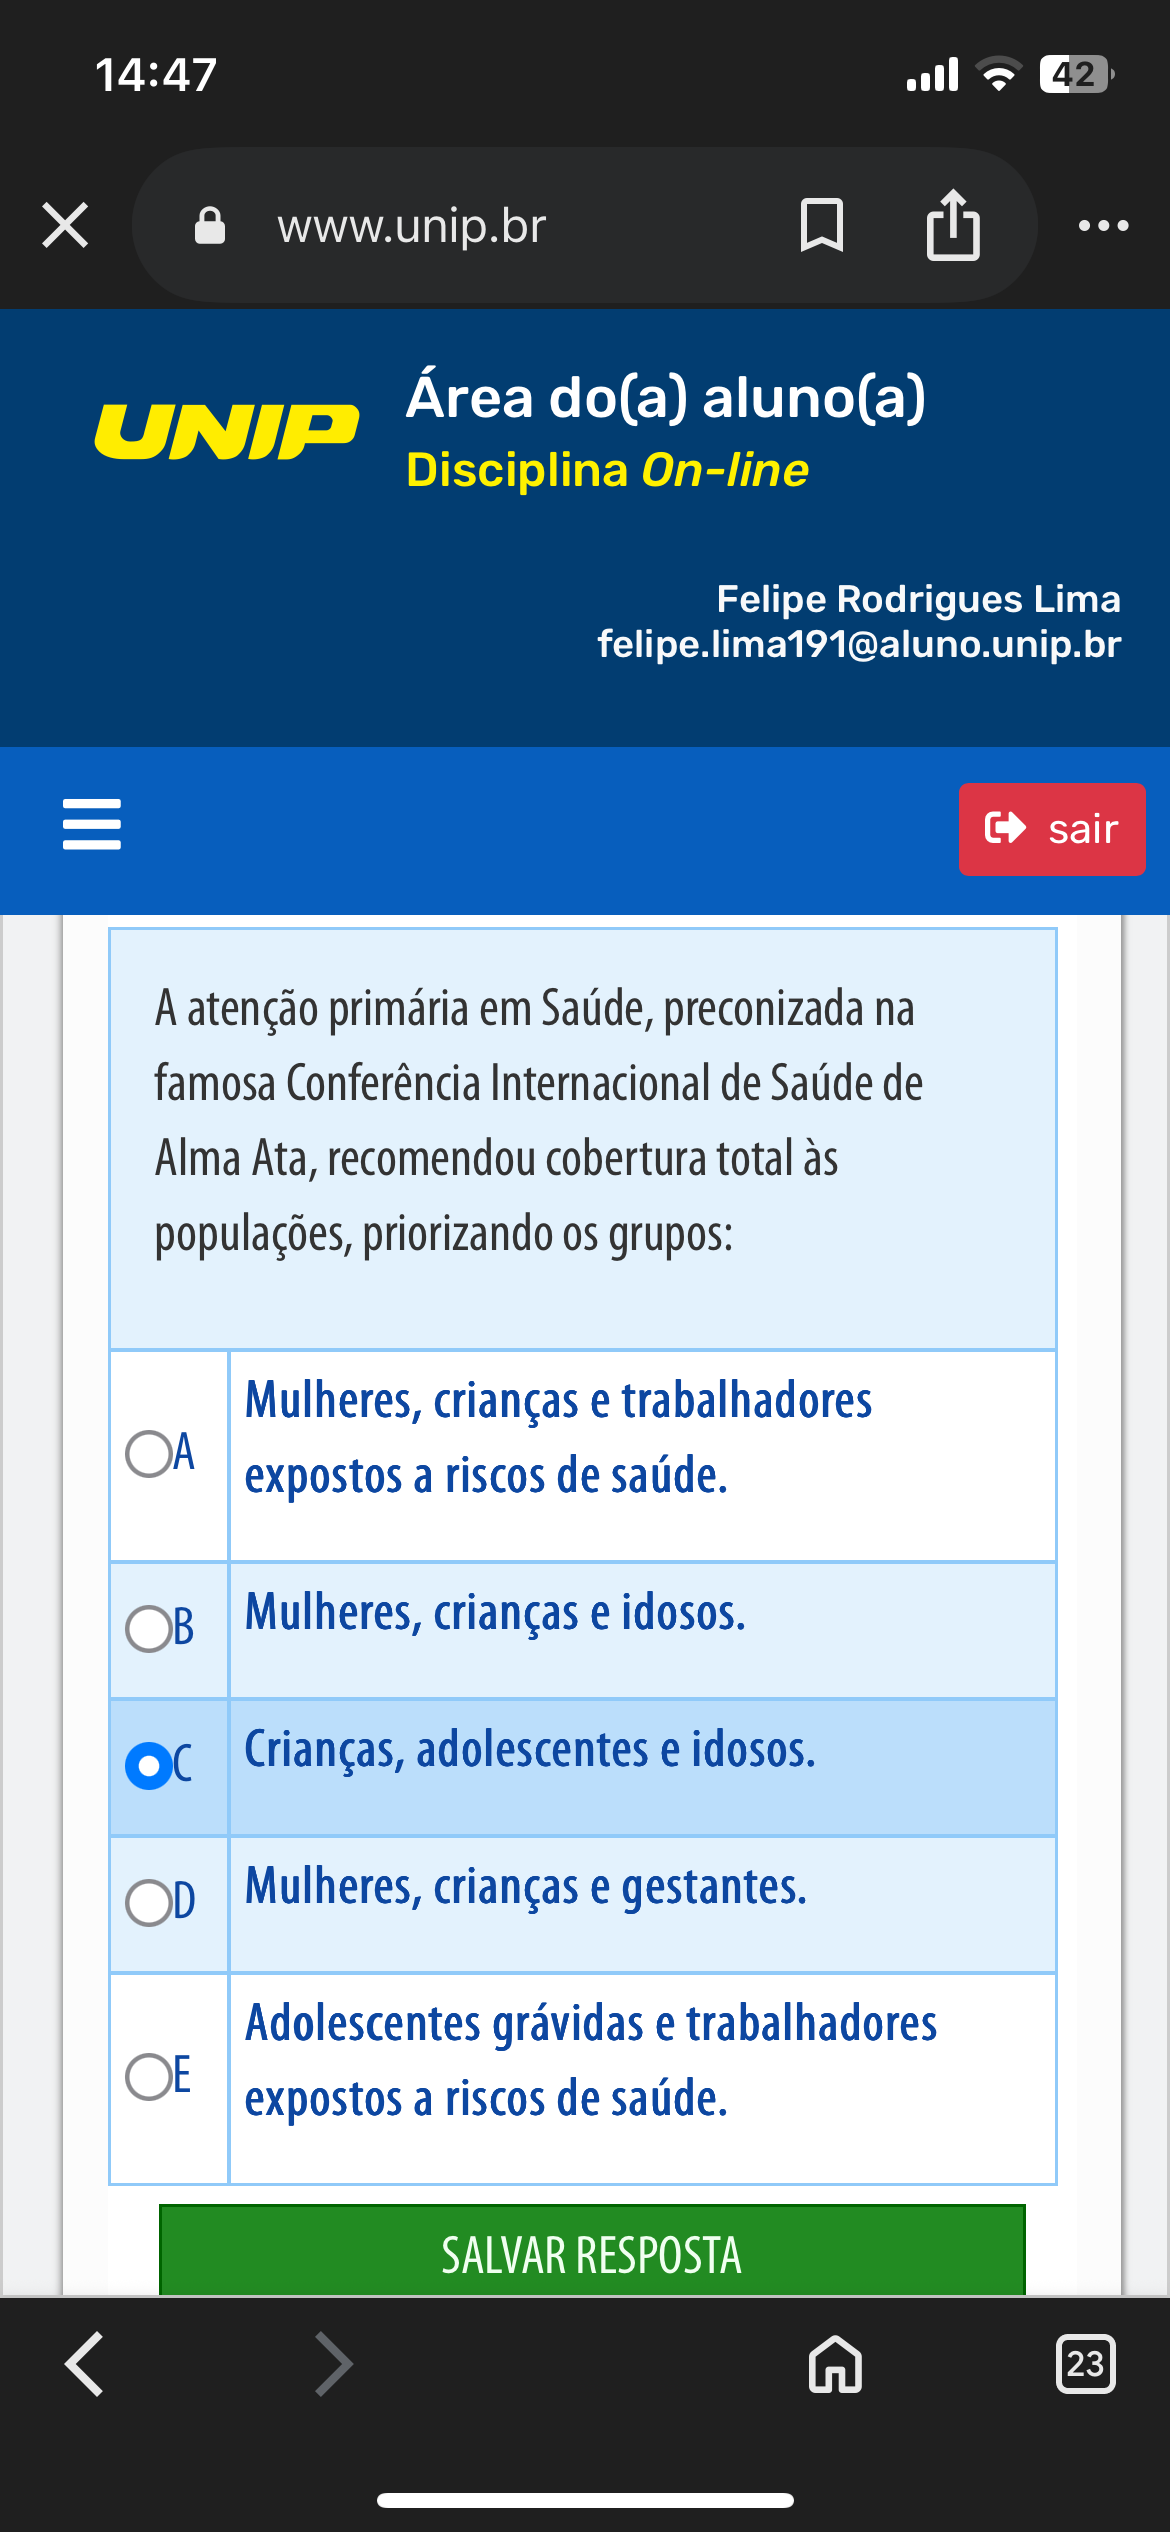Viewport: 1170px width, 2532px height.
Task: Tap the bookmark icon in address bar
Action: 822,225
